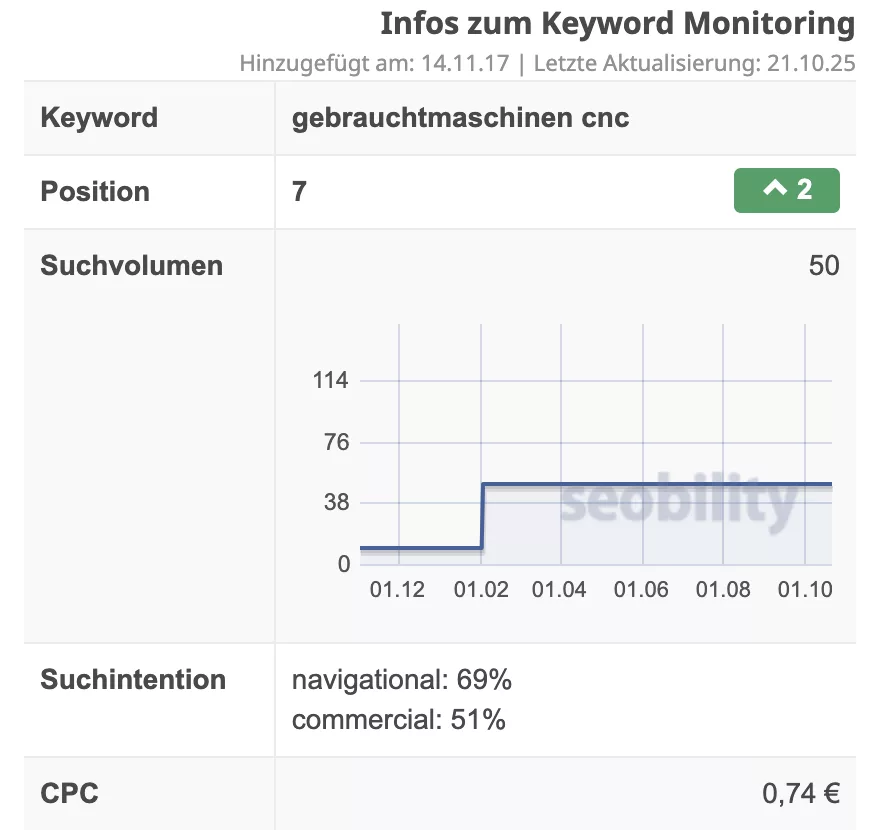Click the "Suchvolumen" row label
This screenshot has height=830, width=886.
(x=131, y=266)
